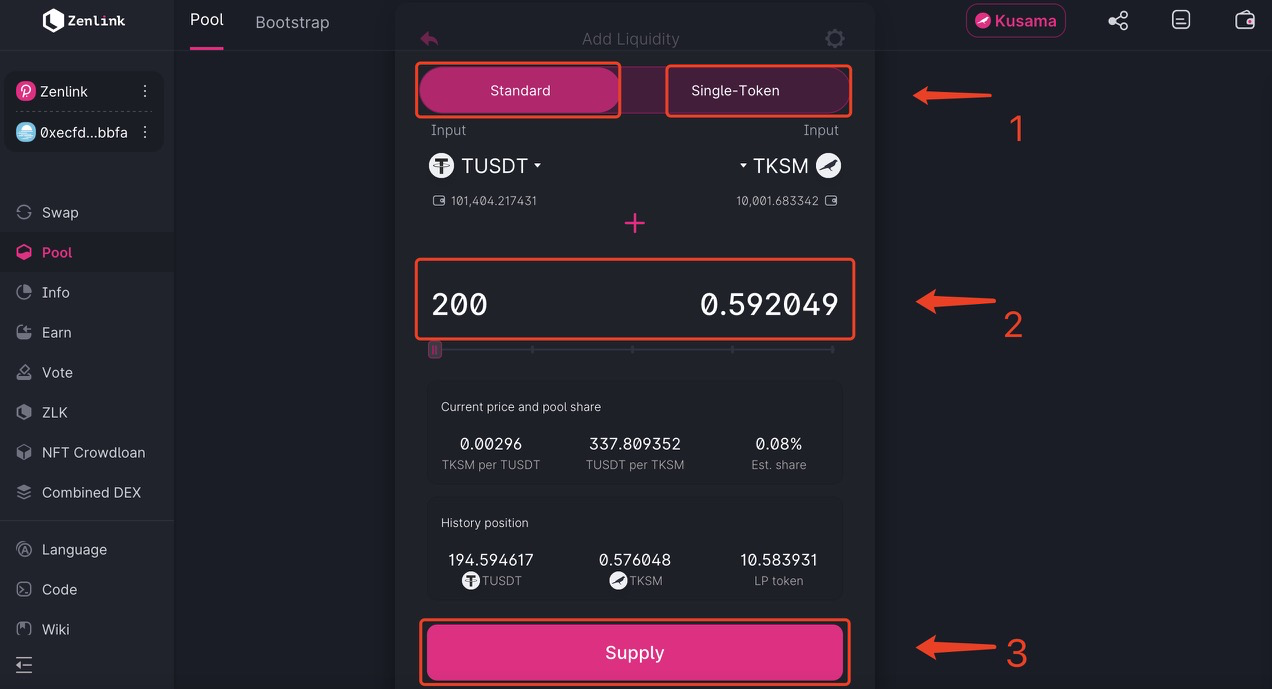Switch to the Bootstrap tab

pyautogui.click(x=292, y=22)
